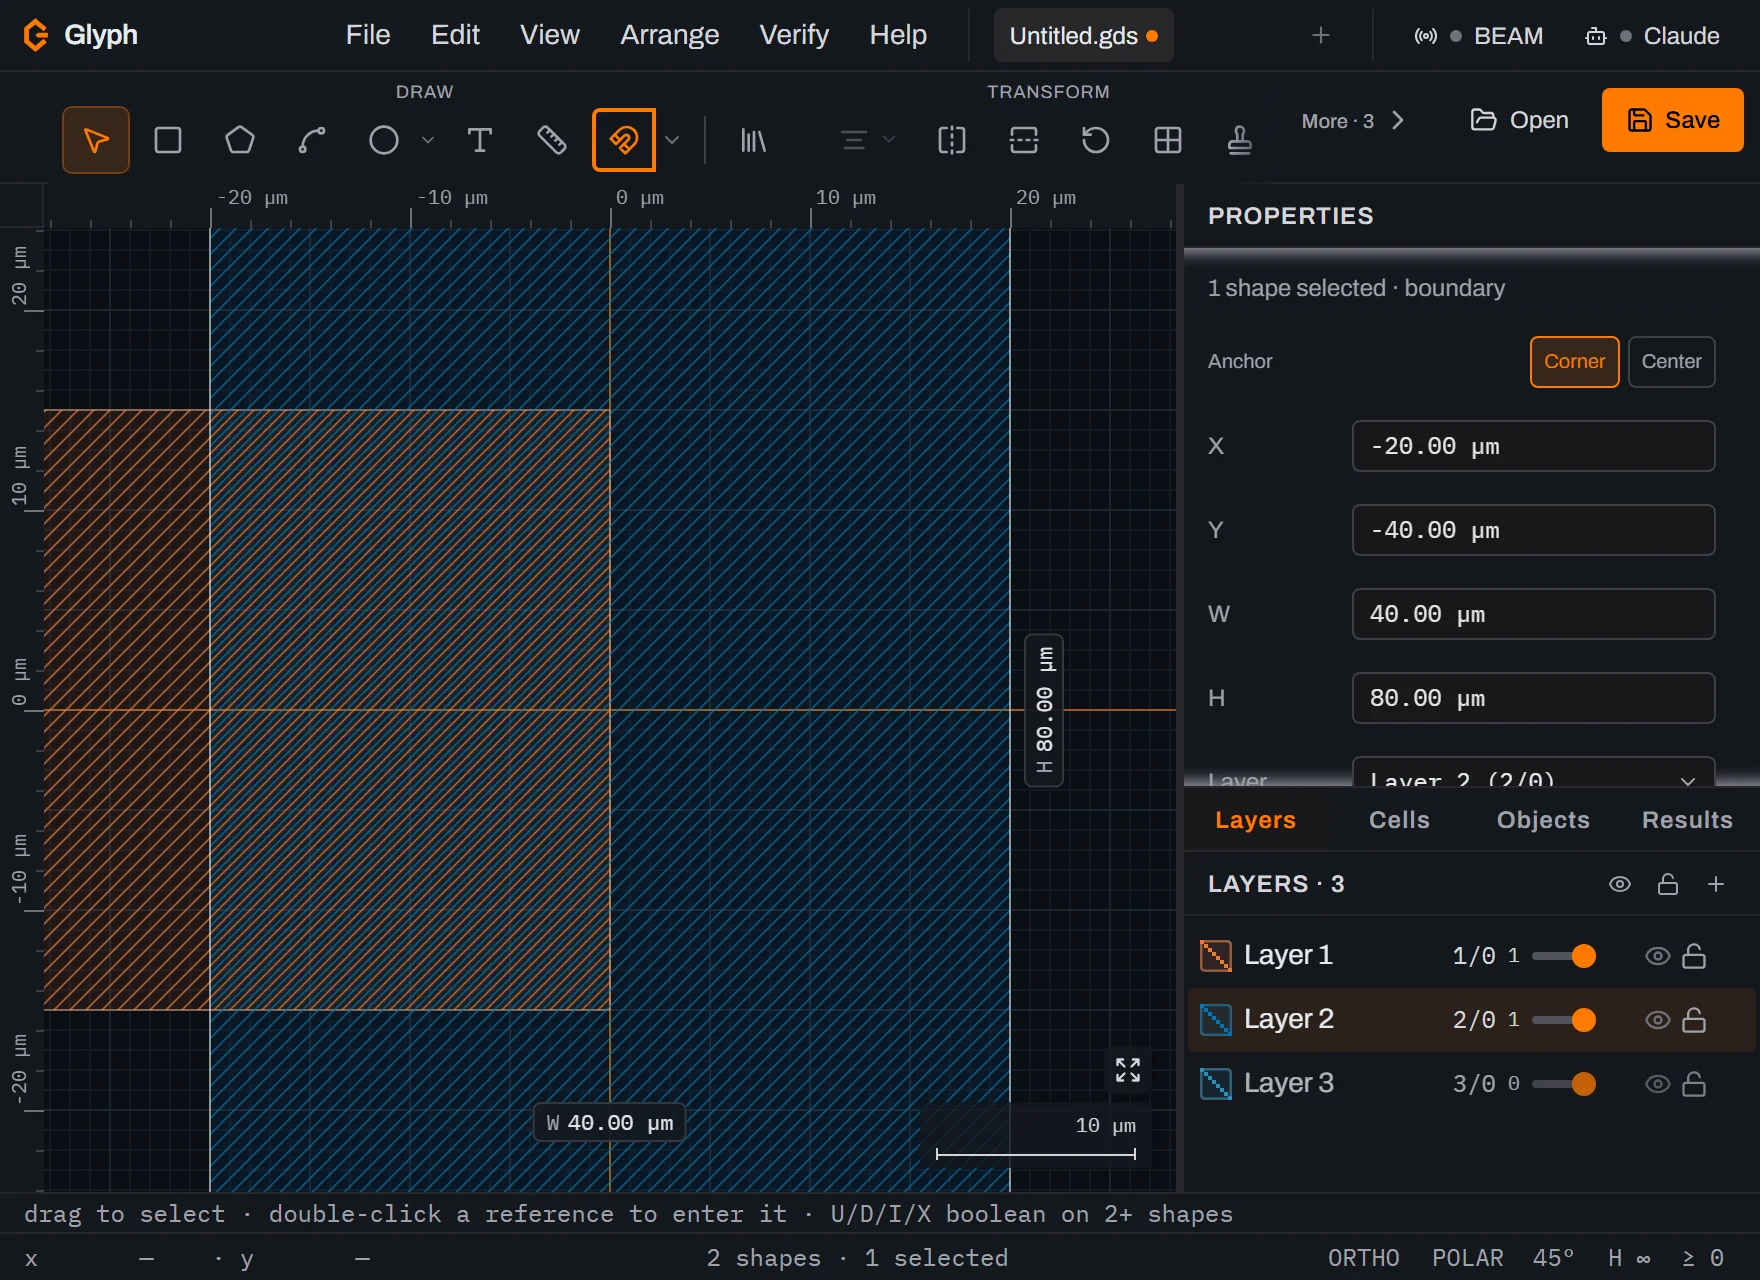Select the Ruler measure tool
The image size is (1760, 1280).
[x=552, y=140]
